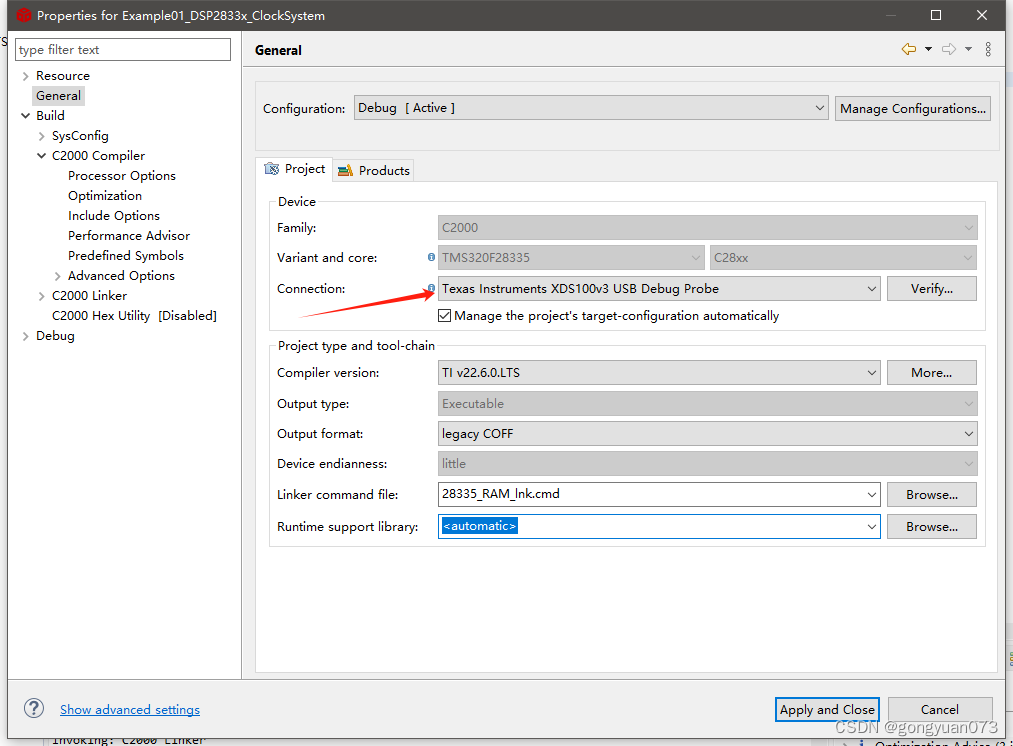Viewport: 1013px width, 746px height.
Task: Browse for linker command file
Action: point(932,495)
